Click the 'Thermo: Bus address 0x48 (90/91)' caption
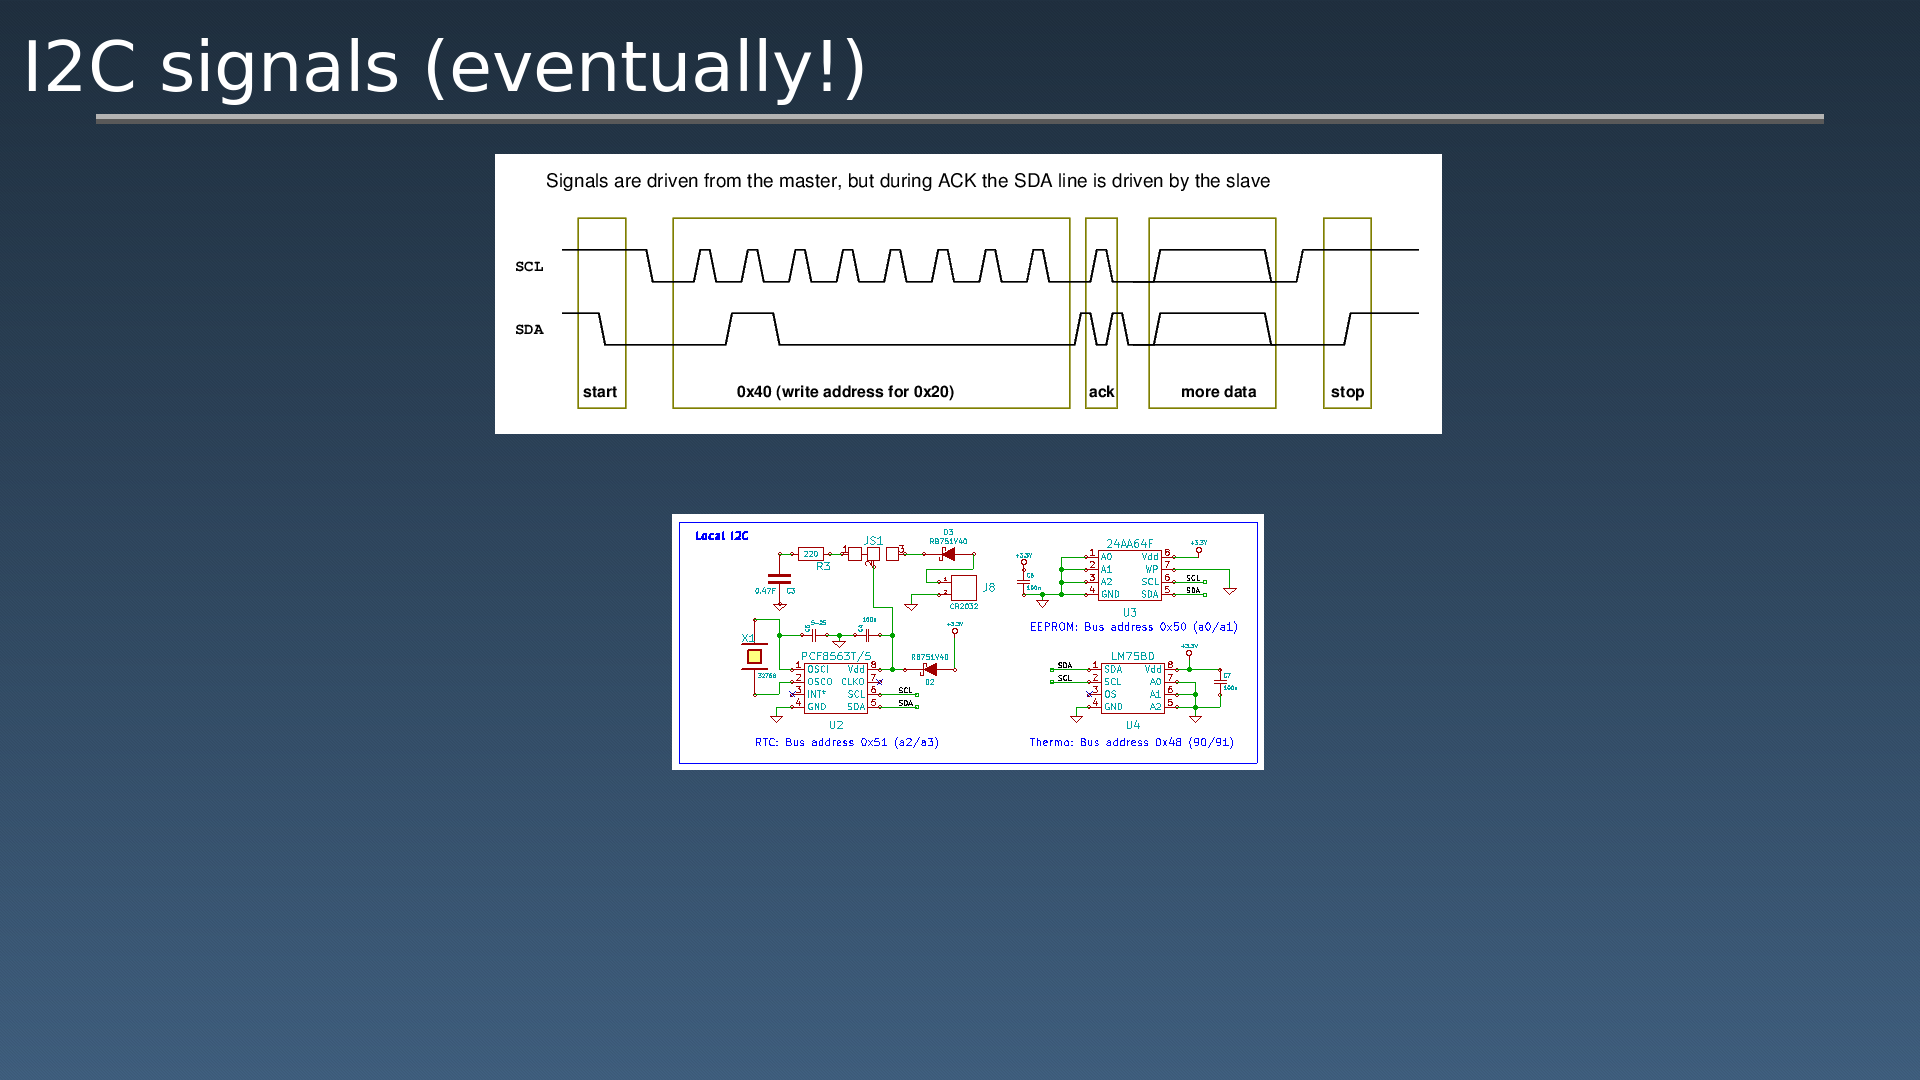This screenshot has width=1920, height=1080. [1132, 742]
